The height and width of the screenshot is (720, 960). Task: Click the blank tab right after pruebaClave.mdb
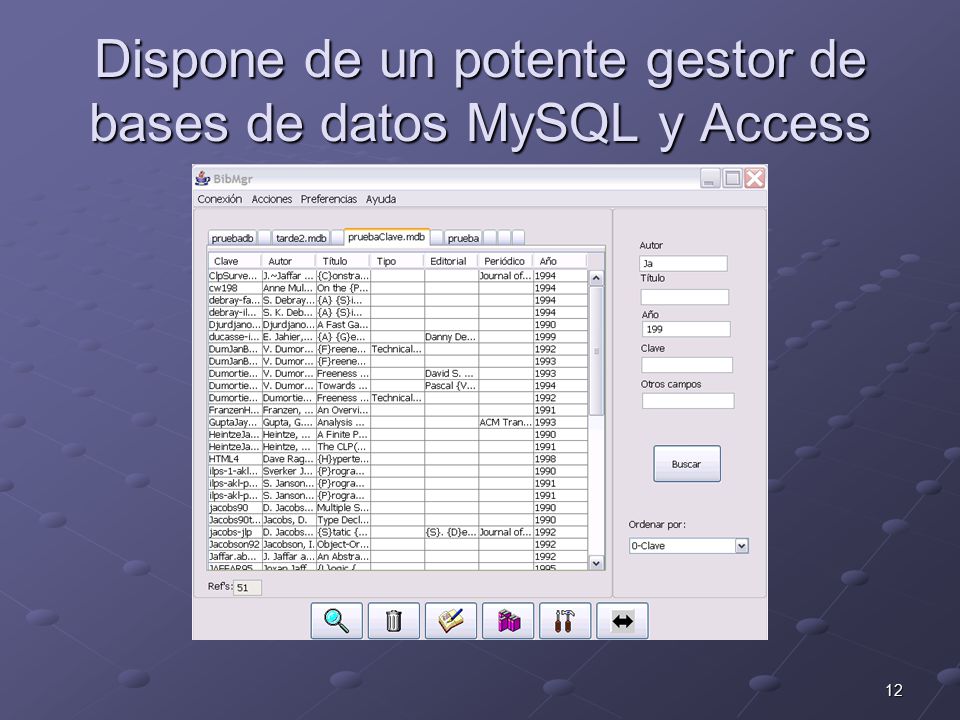click(x=437, y=238)
